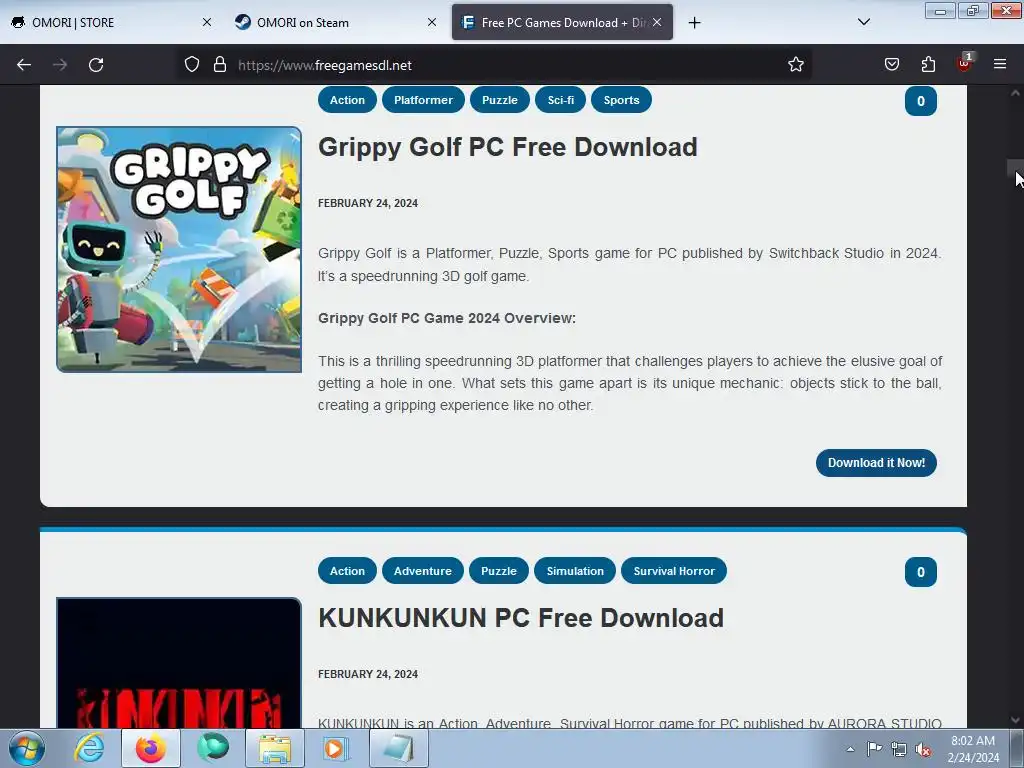
Task: Open the Sci-fi category tag
Action: (x=560, y=100)
